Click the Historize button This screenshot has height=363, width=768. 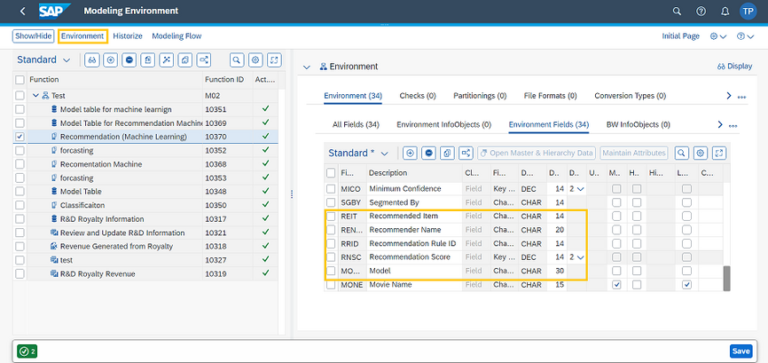coord(127,36)
